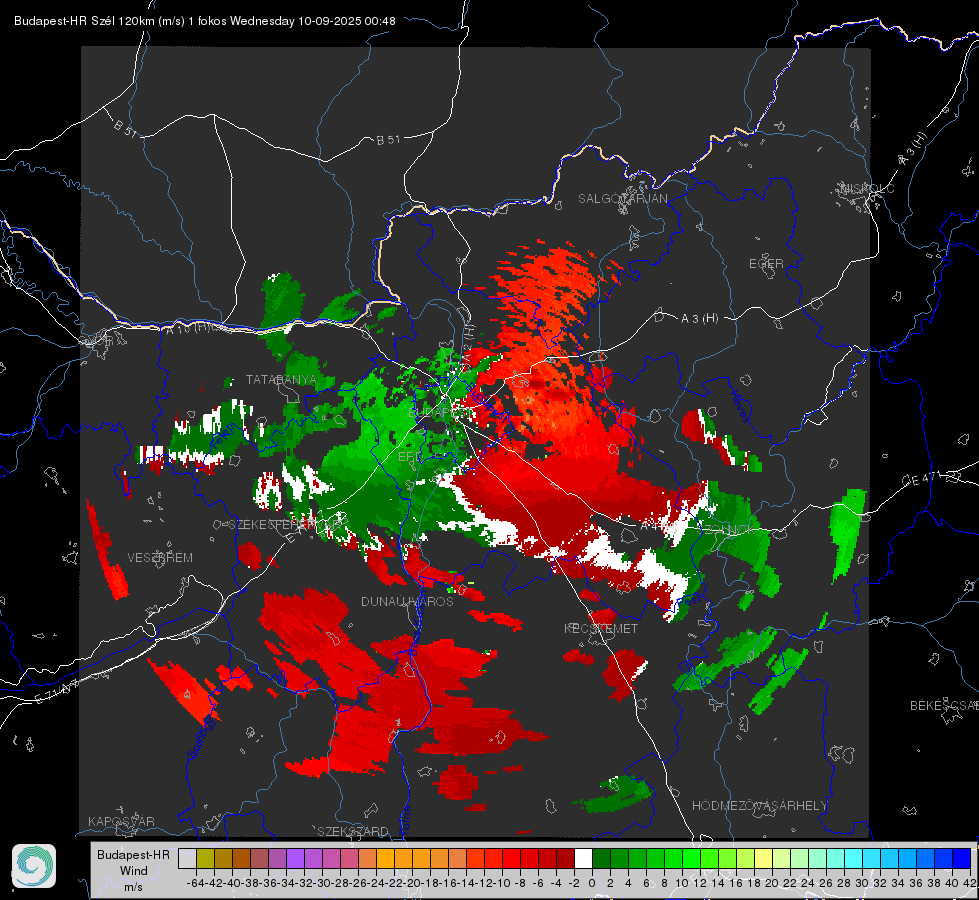Viewport: 979px width, 900px height.
Task: Click the KAPOSVÁR city label
Action: click(x=121, y=821)
